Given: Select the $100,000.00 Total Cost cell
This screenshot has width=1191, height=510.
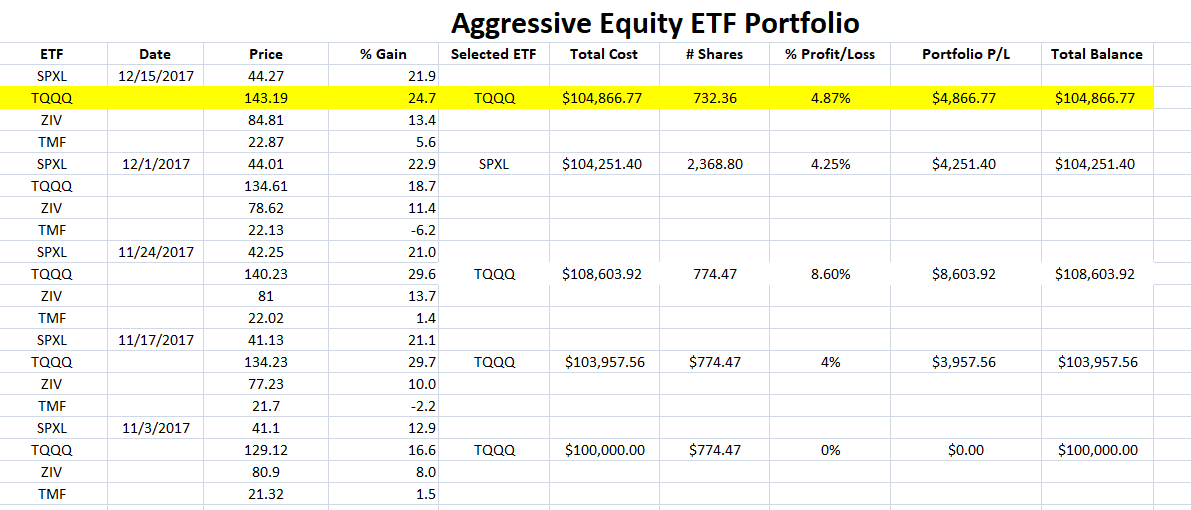Looking at the screenshot, I should [x=604, y=450].
